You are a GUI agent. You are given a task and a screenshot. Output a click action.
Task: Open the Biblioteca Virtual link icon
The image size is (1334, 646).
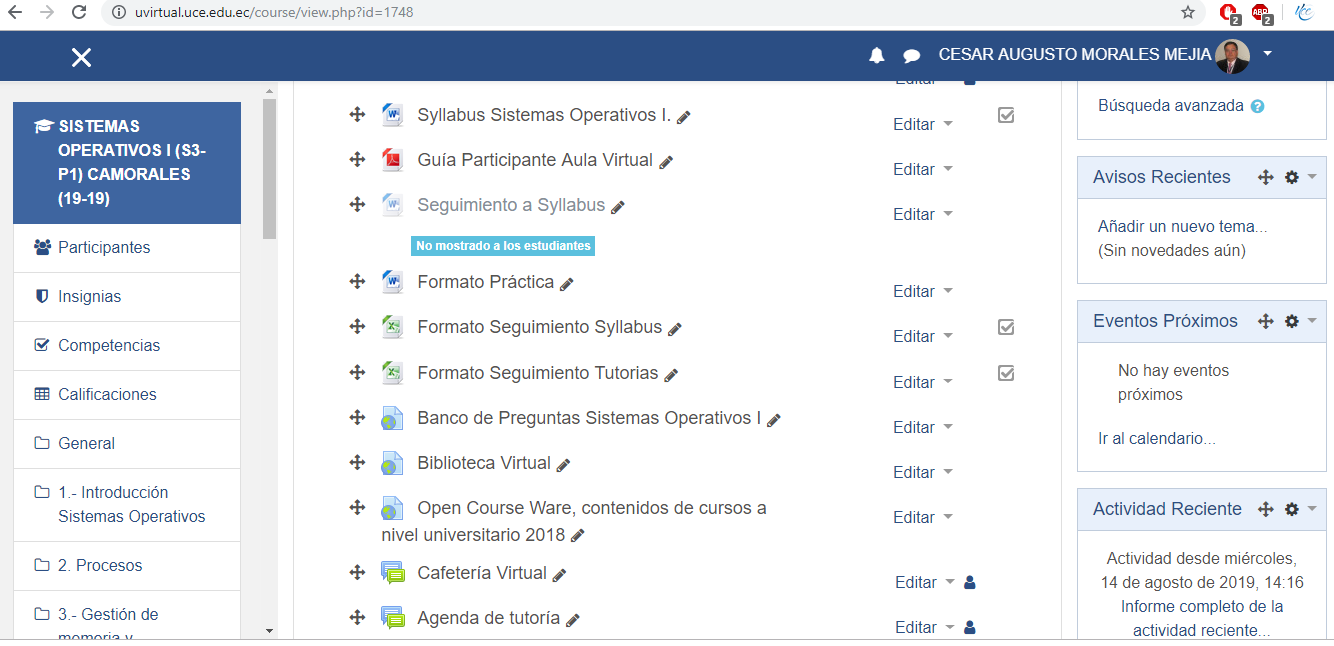click(392, 462)
